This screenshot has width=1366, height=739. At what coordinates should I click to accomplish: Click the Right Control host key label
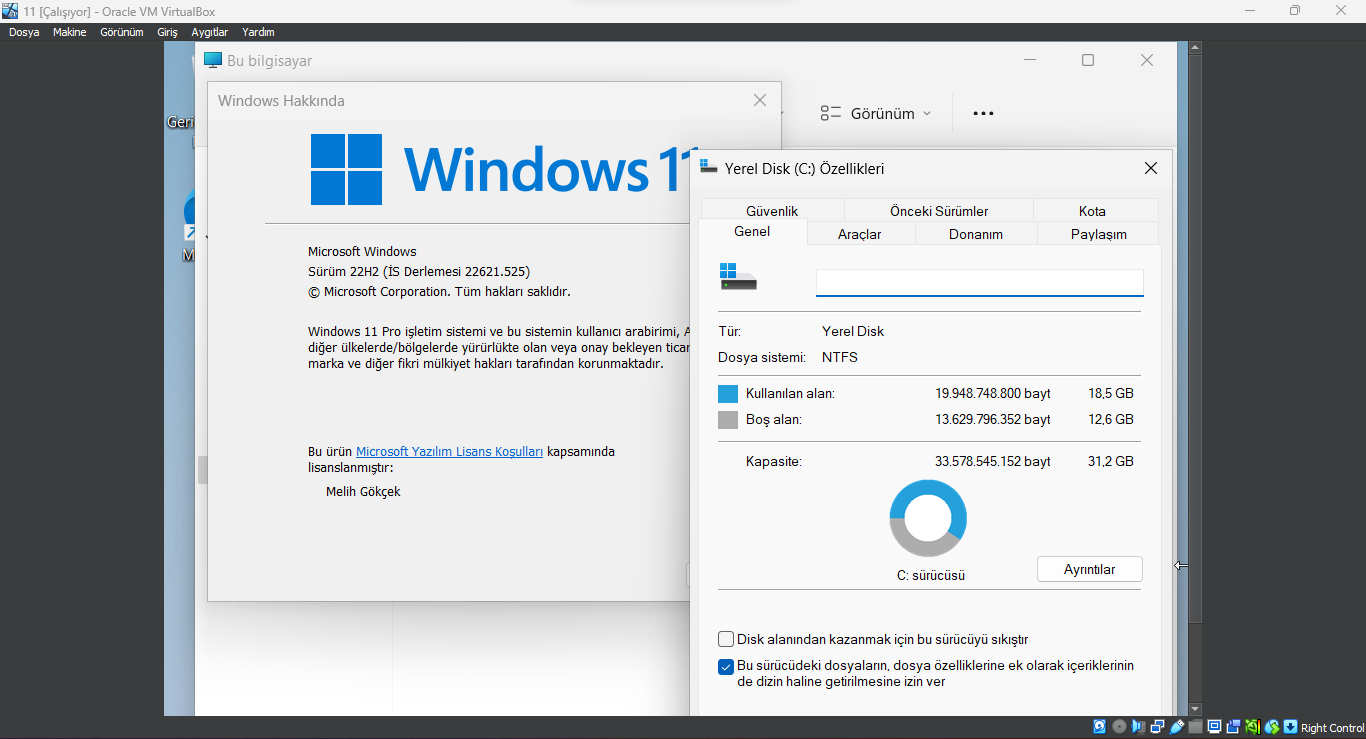pyautogui.click(x=1333, y=728)
